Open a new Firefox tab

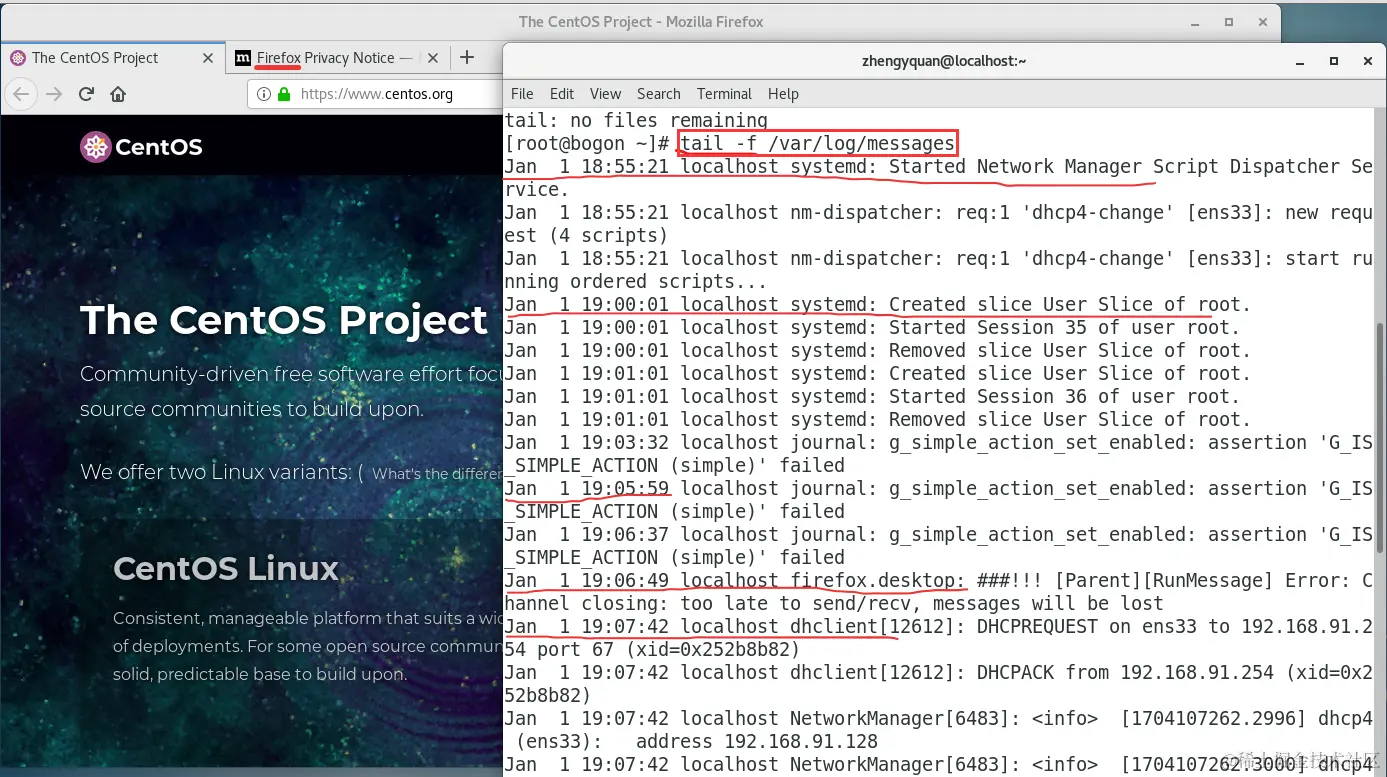click(x=467, y=58)
